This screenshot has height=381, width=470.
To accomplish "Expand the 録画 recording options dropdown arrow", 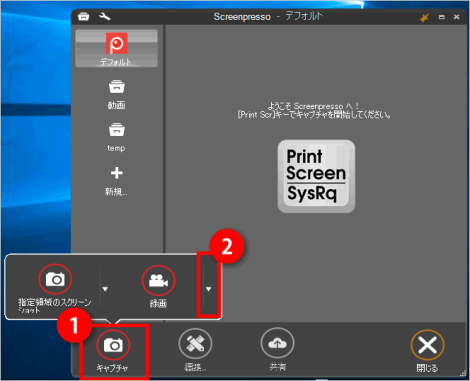I will 208,289.
